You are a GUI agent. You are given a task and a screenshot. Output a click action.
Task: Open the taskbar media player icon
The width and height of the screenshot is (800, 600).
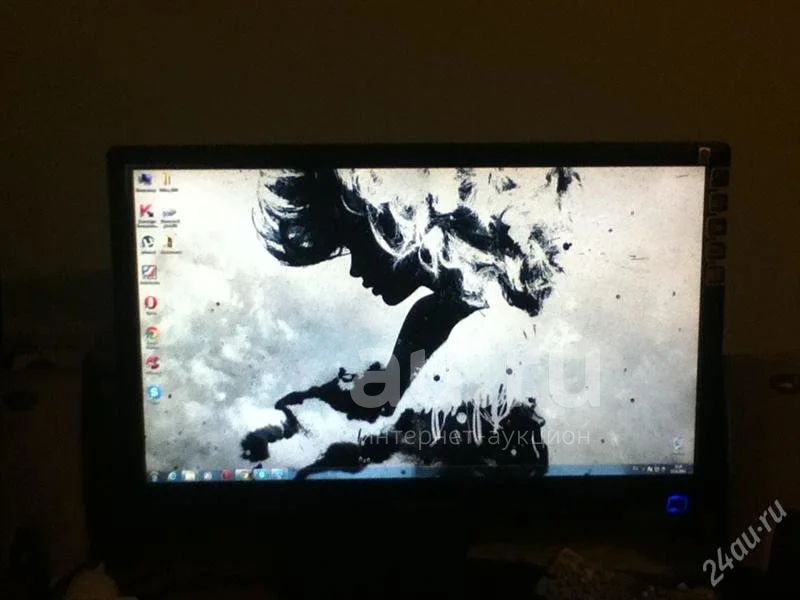click(x=208, y=476)
